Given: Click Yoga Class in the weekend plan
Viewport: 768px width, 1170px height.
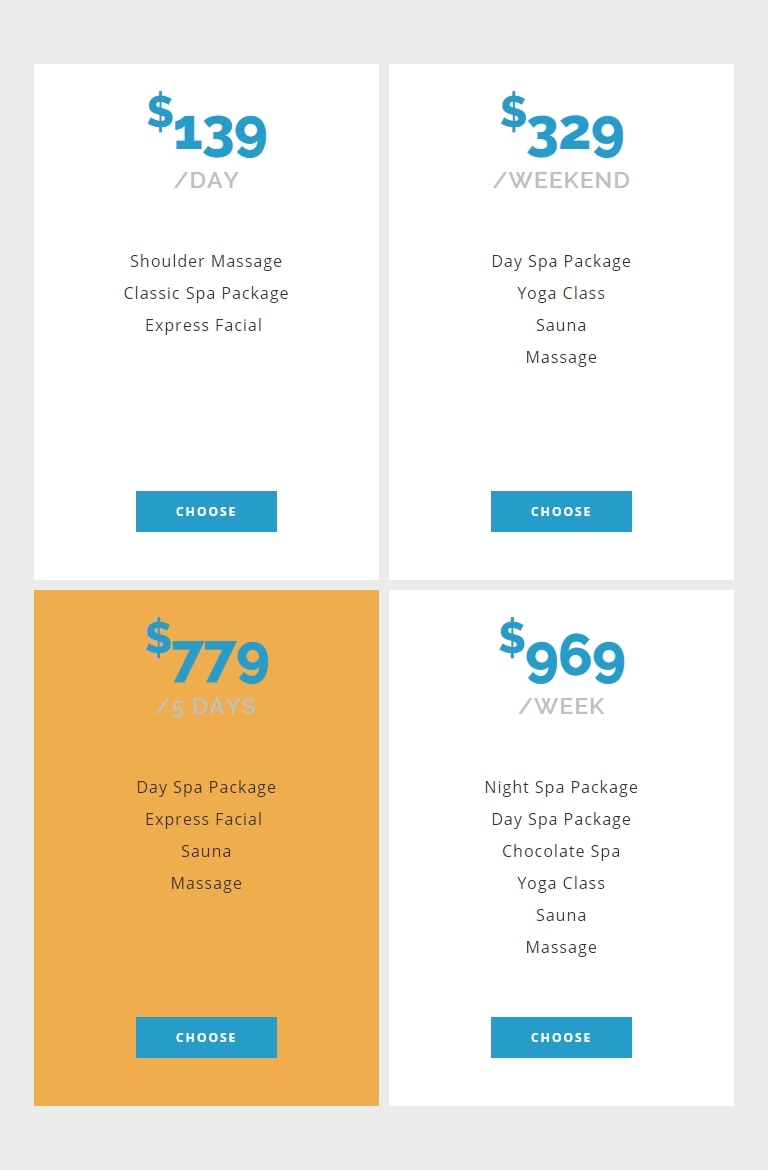Looking at the screenshot, I should (561, 293).
